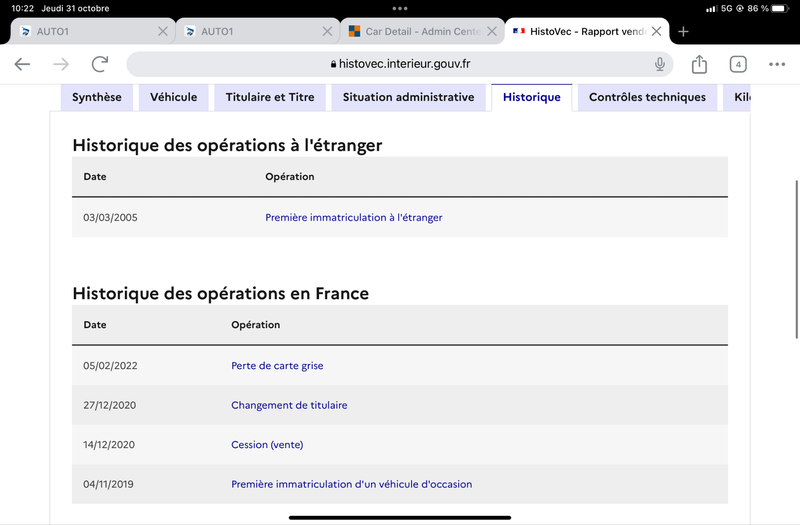Viewport: 800px width, 525px height.
Task: Open the Situation administrative tab
Action: [x=408, y=97]
